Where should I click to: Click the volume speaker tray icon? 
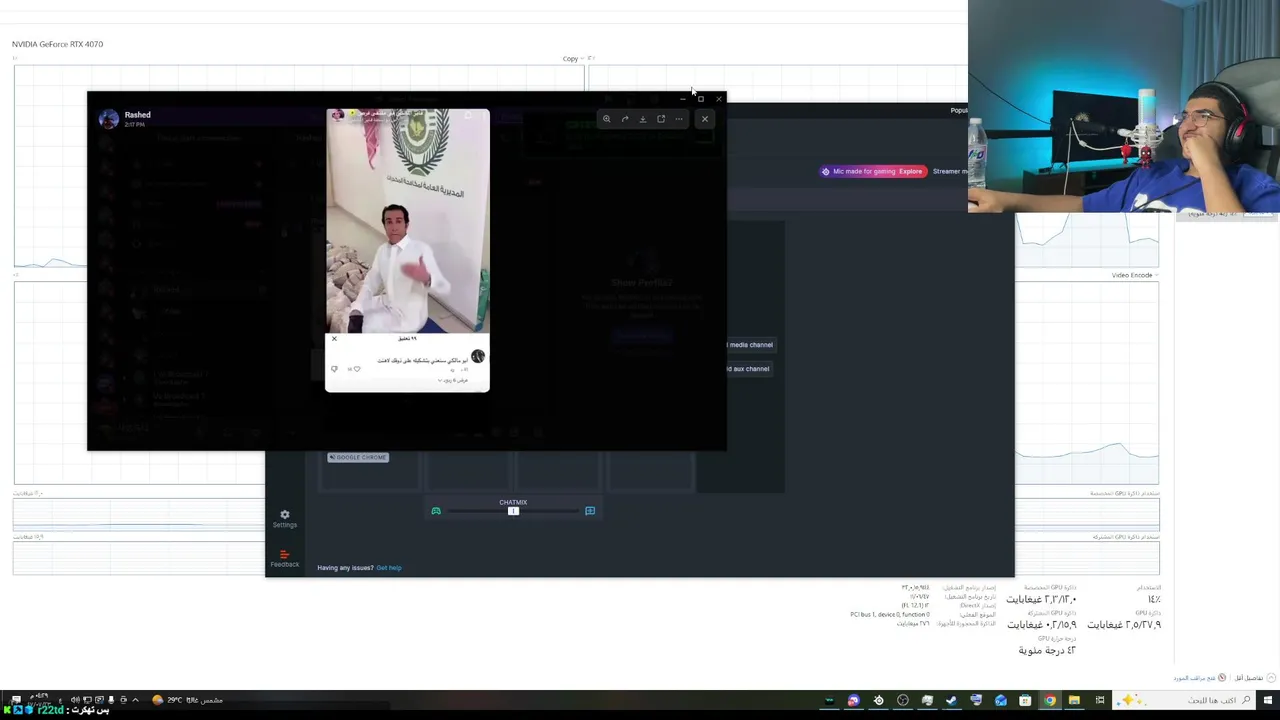click(75, 700)
